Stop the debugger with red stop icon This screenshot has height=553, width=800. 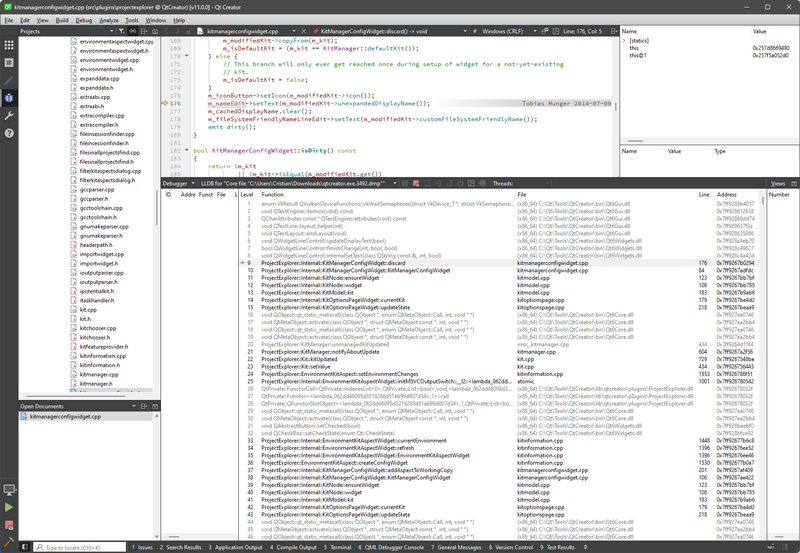[416, 183]
